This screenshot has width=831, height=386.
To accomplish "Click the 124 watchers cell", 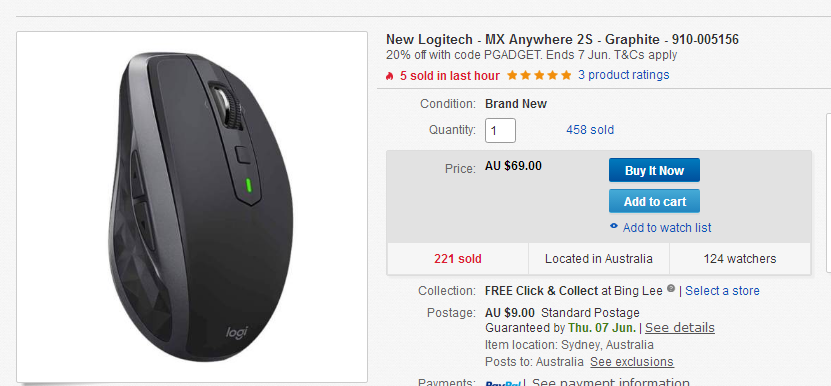I will (740, 259).
